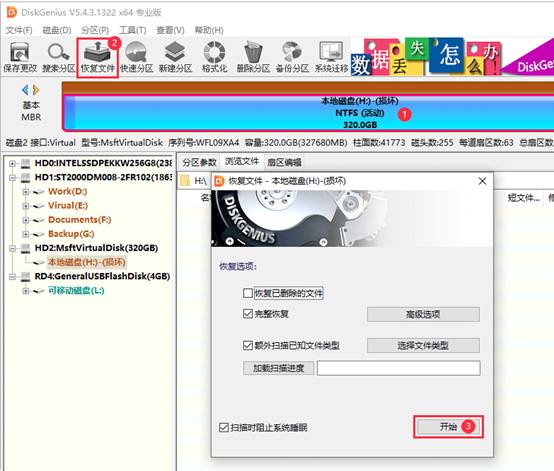554x471 pixels.
Task: Expand the HD0 INTEL SSD tree node
Action: (x=12, y=164)
